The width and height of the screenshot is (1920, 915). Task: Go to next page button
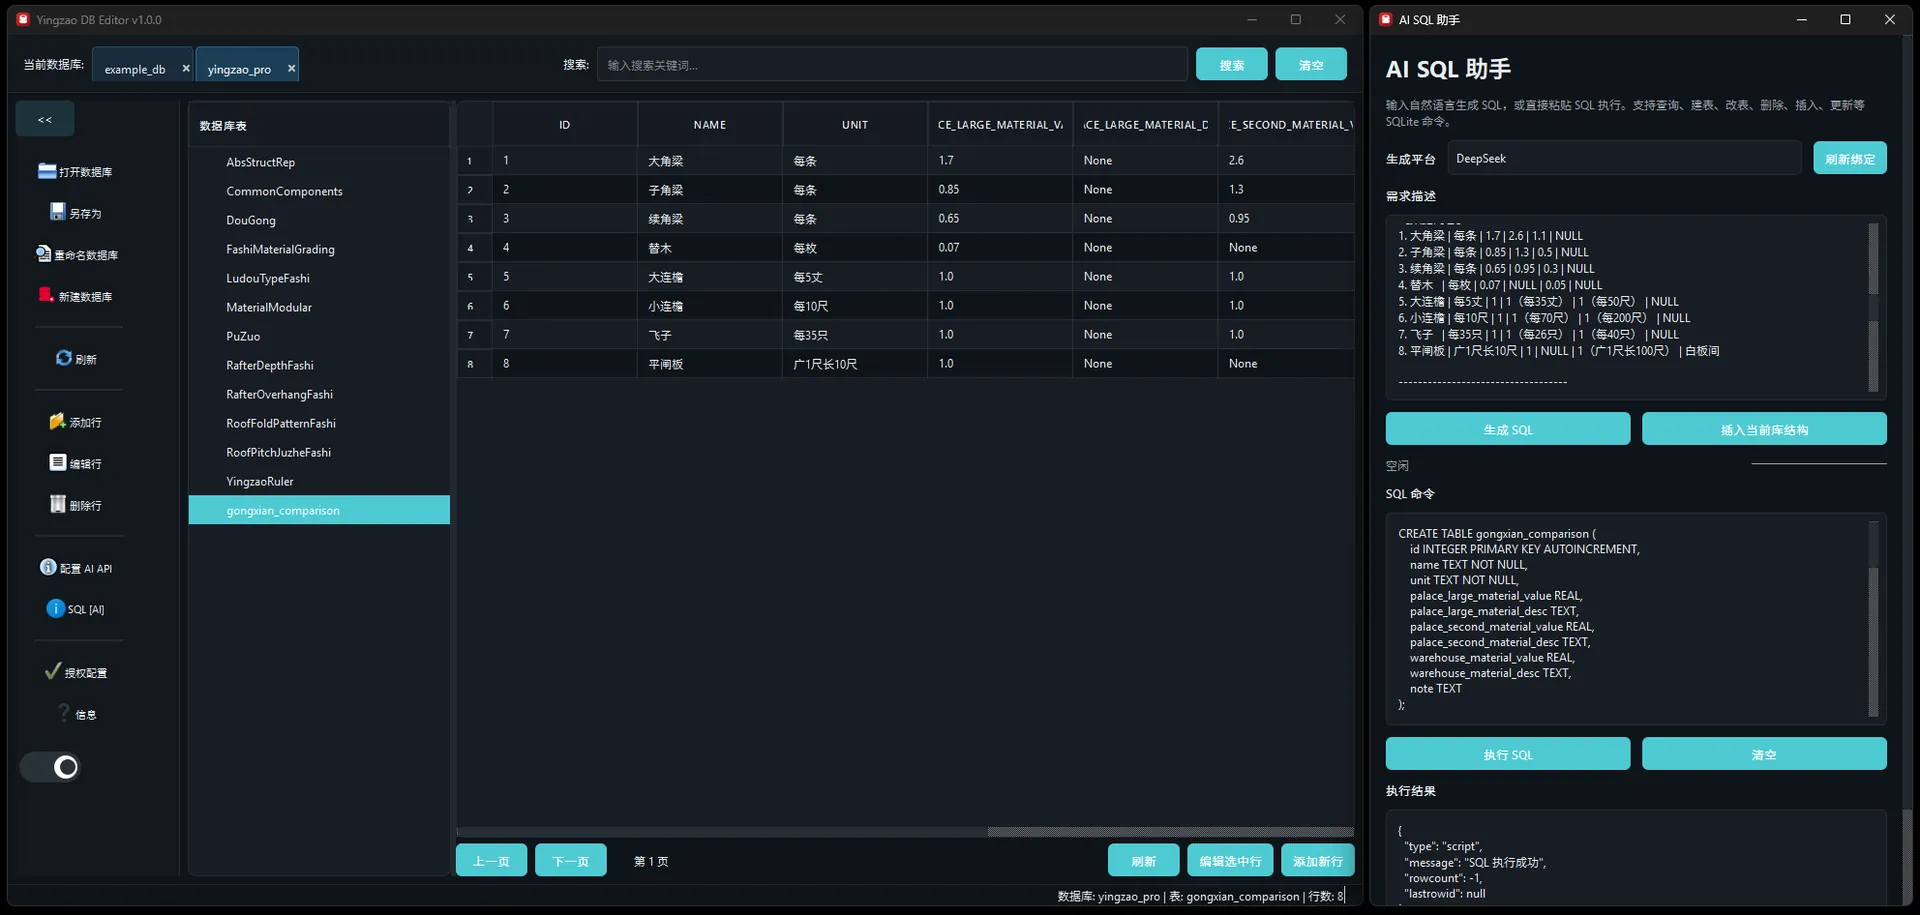click(570, 860)
